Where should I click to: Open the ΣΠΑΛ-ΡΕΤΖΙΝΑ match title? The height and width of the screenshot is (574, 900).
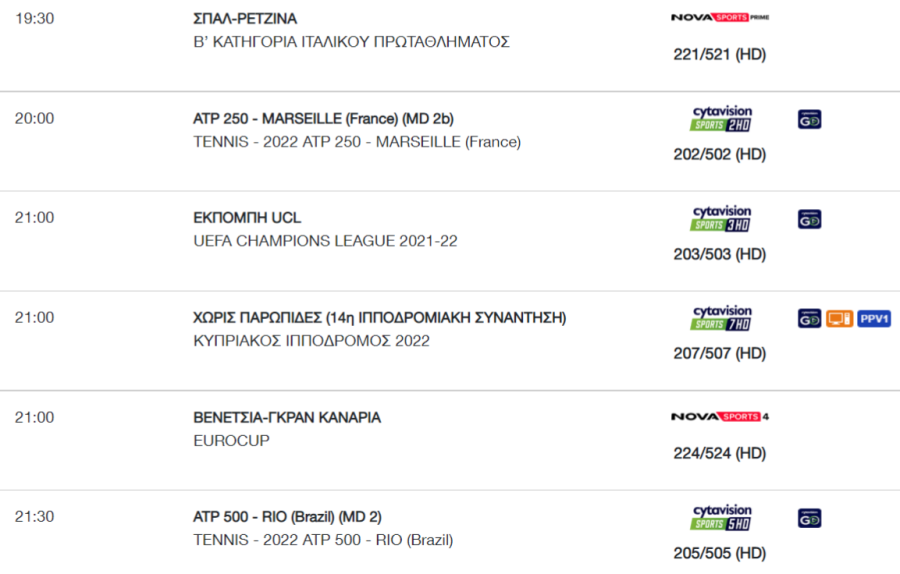245,19
